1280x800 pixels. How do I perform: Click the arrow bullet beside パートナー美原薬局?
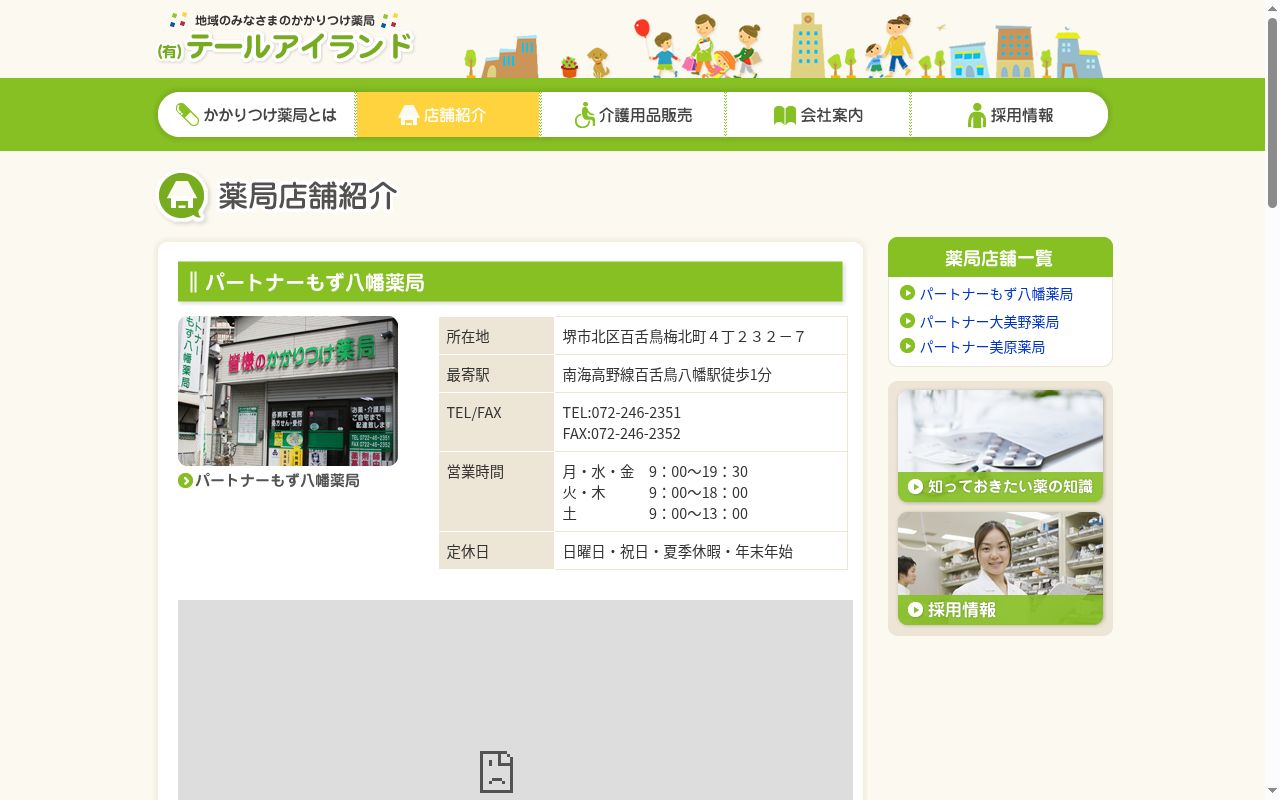[x=907, y=346]
